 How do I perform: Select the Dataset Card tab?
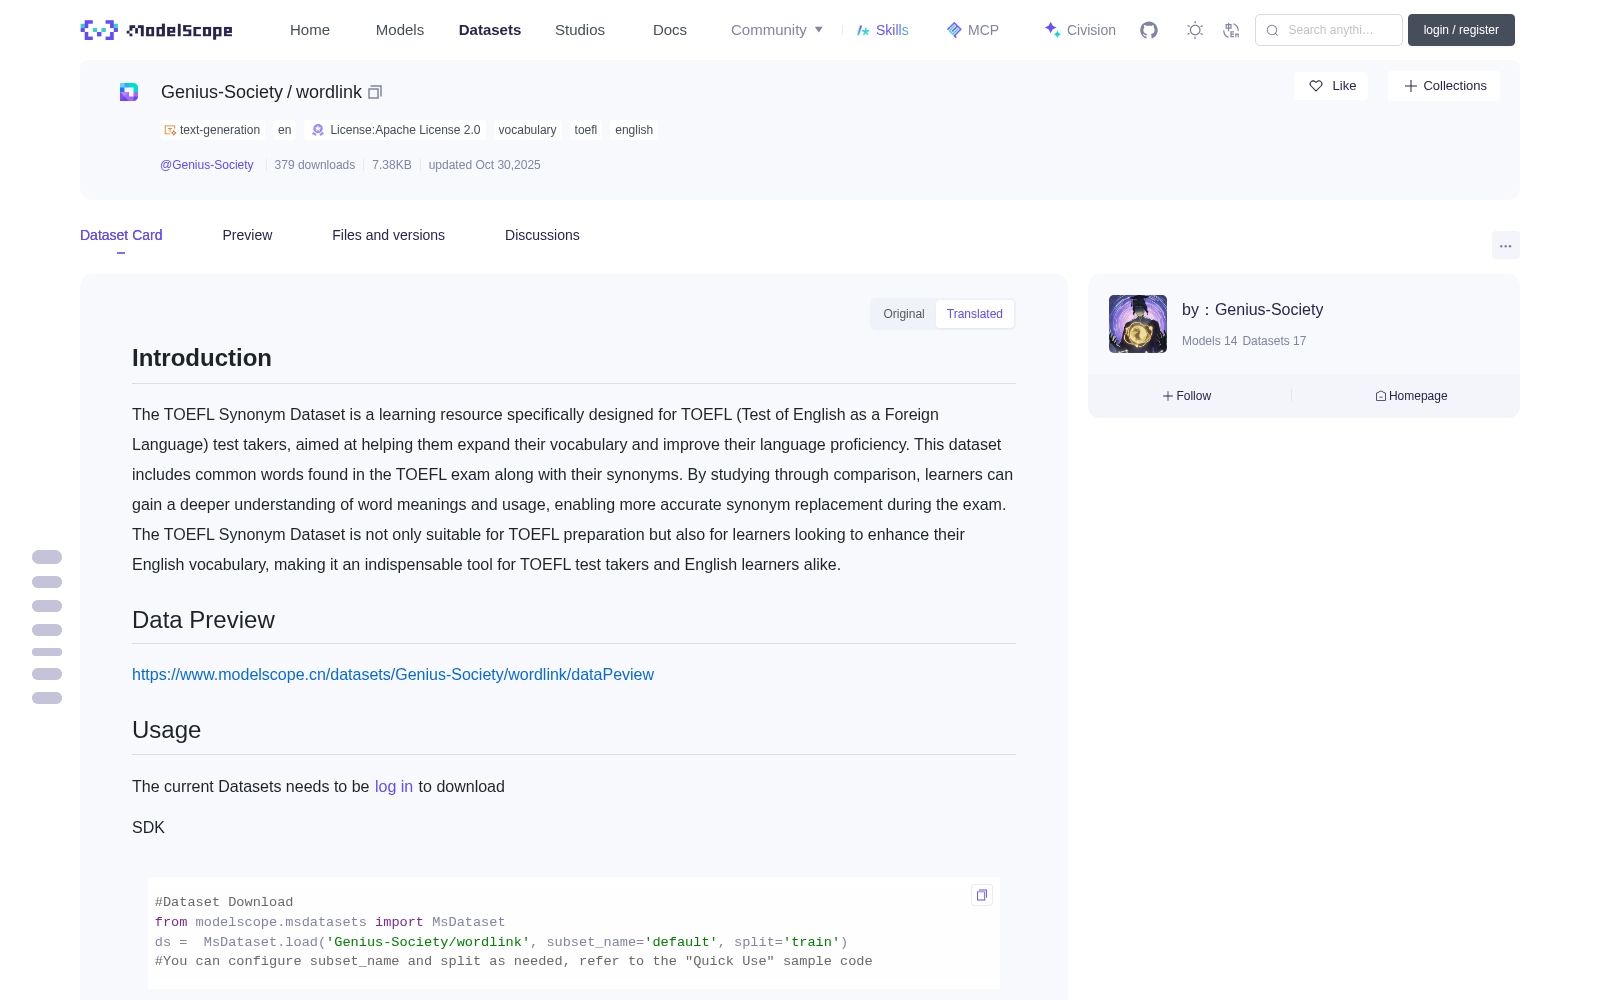pos(121,235)
